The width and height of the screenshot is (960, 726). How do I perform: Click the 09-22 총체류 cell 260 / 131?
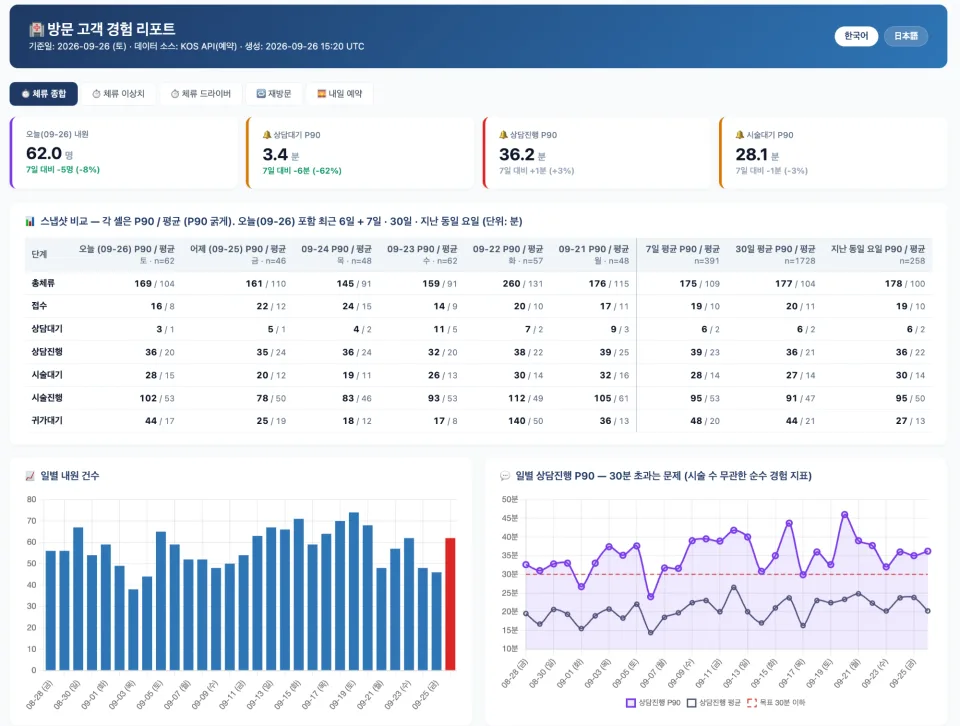click(x=523, y=283)
